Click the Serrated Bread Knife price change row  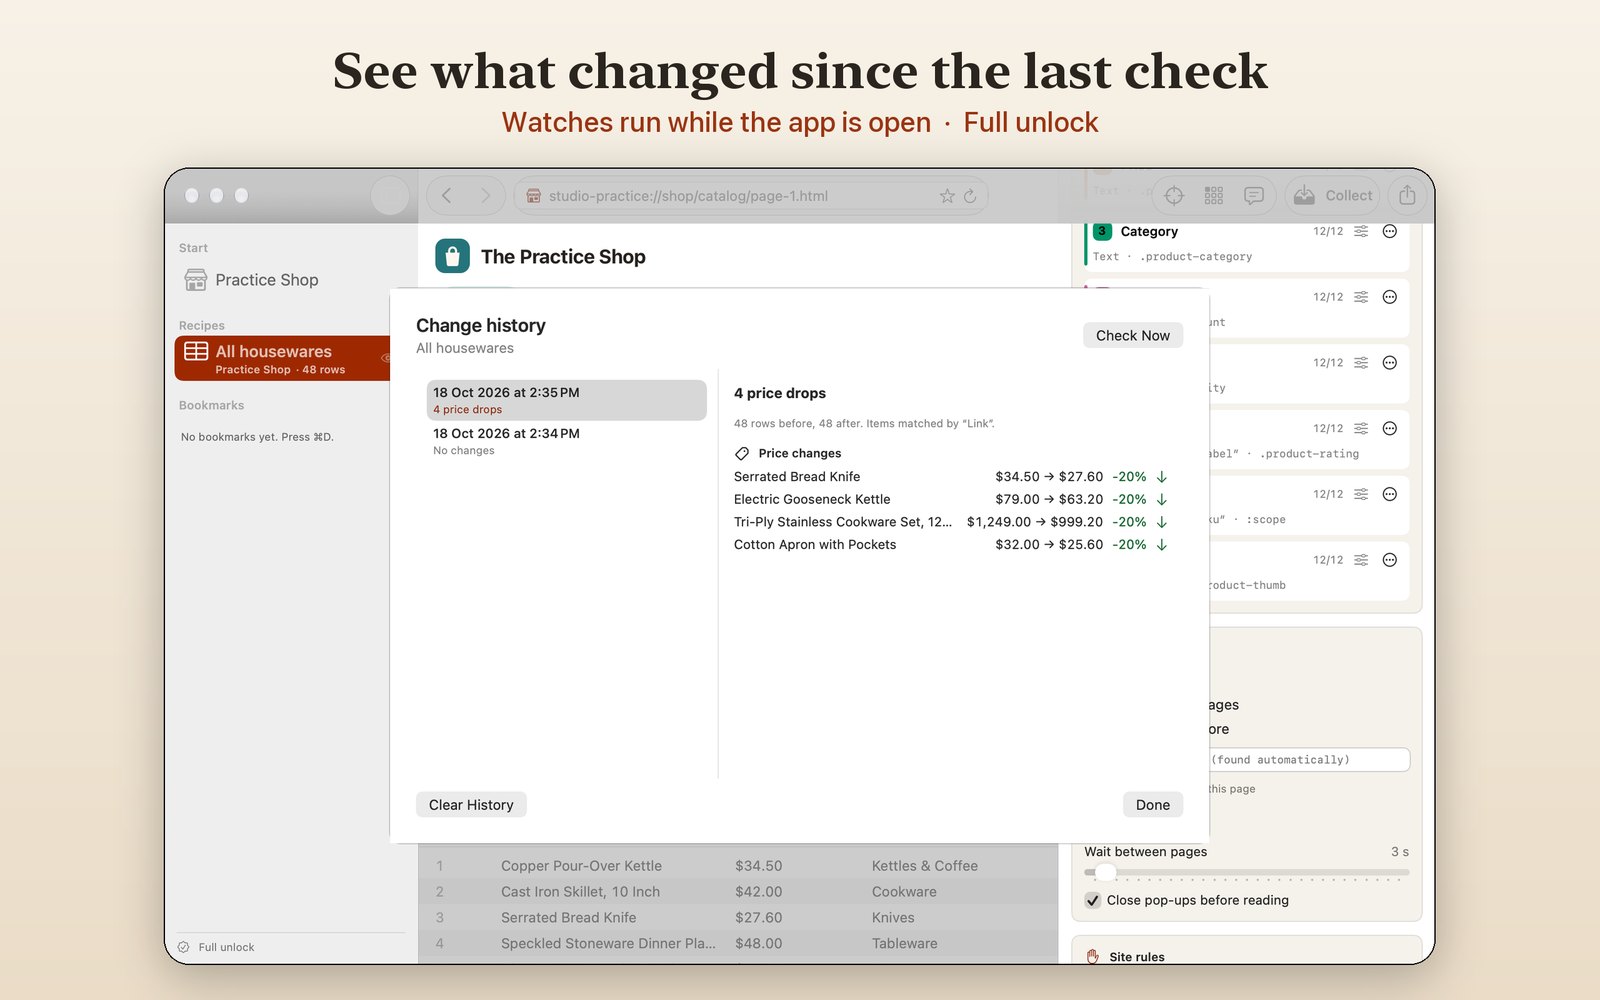[x=951, y=477]
